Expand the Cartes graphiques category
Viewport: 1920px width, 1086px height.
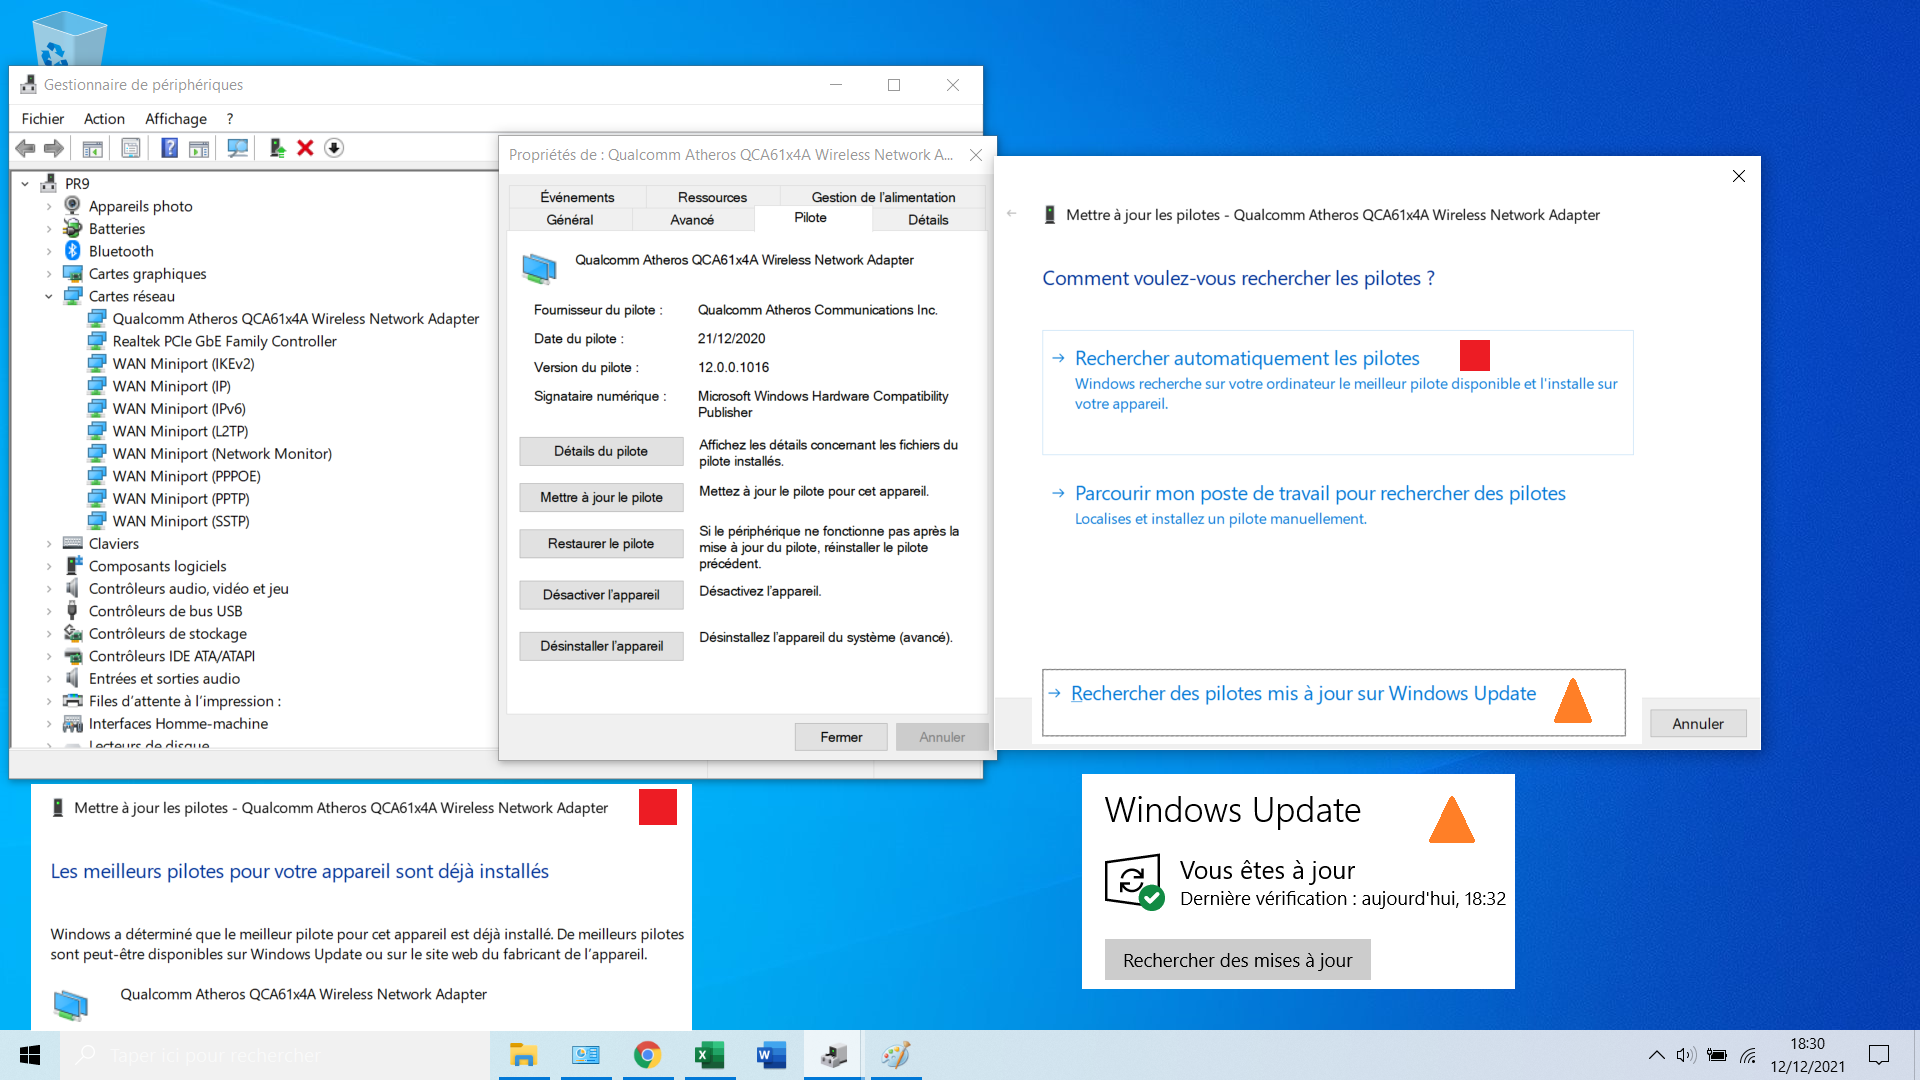click(x=49, y=275)
